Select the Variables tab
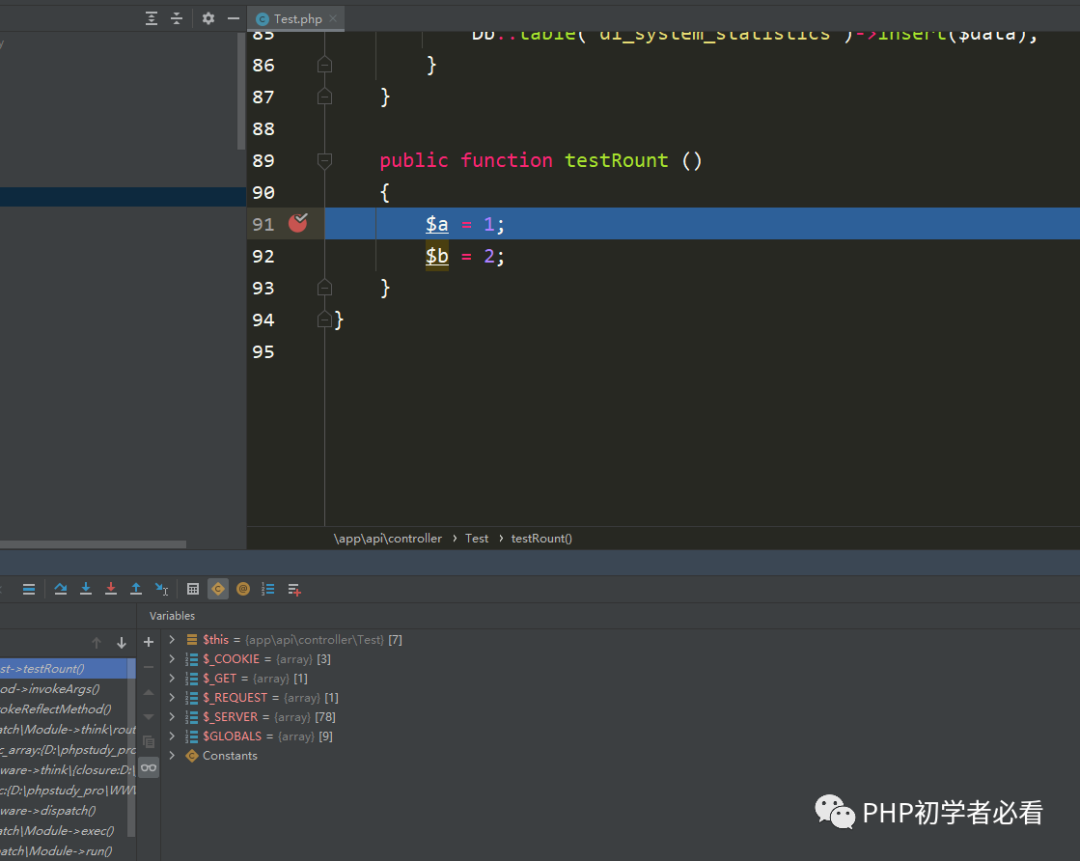This screenshot has width=1080, height=861. coord(172,616)
